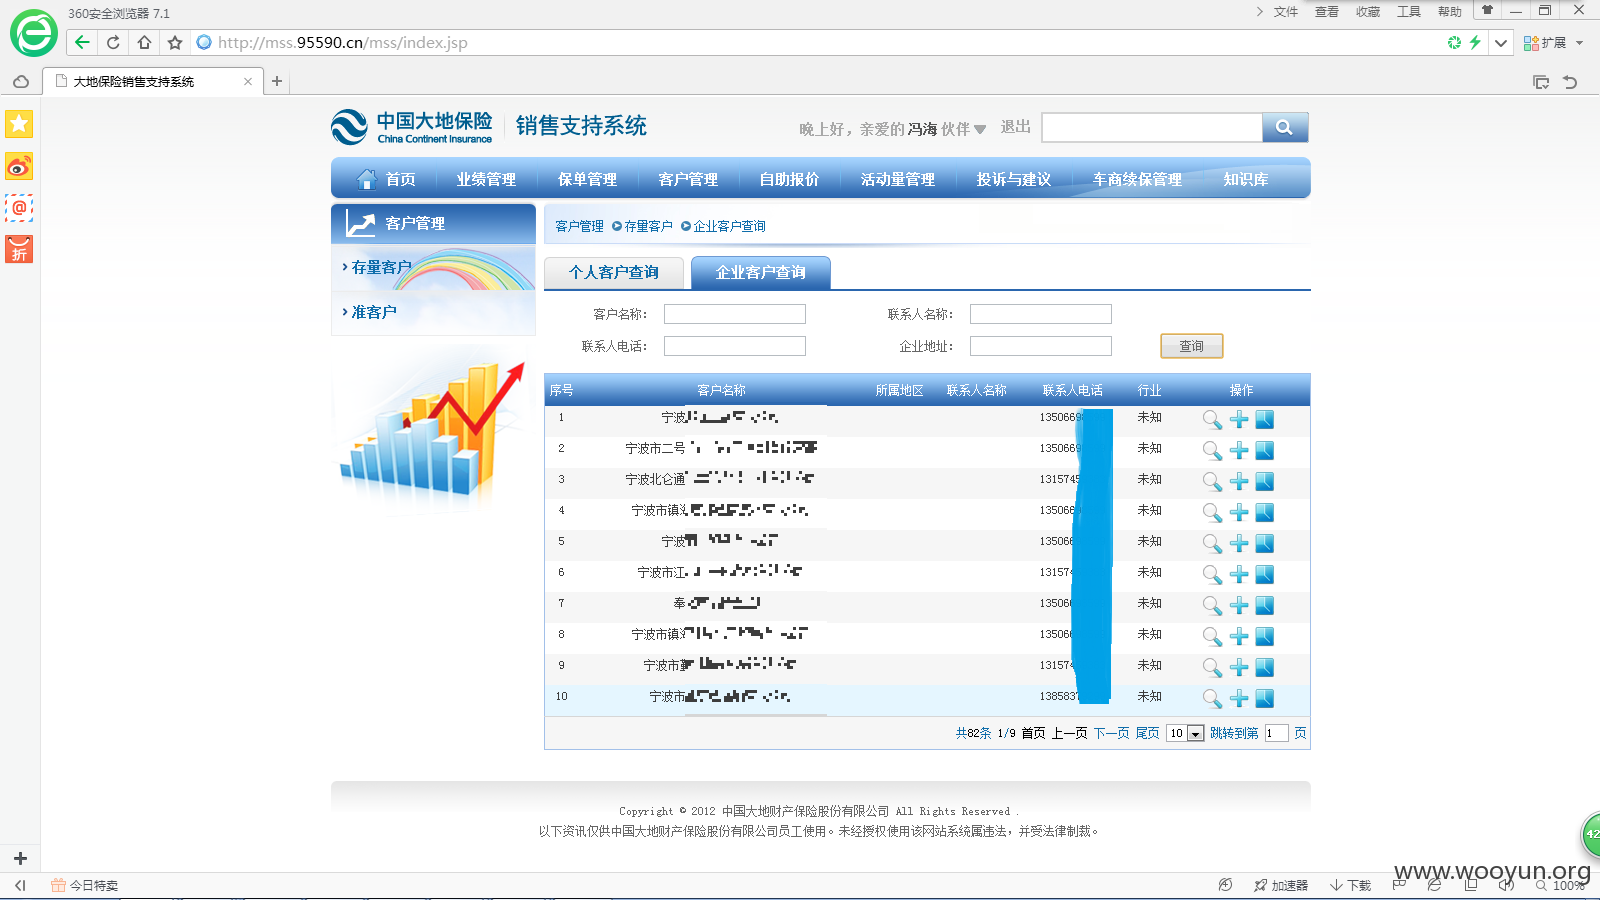Click the top site search input box
1600x900 pixels.
(1152, 127)
